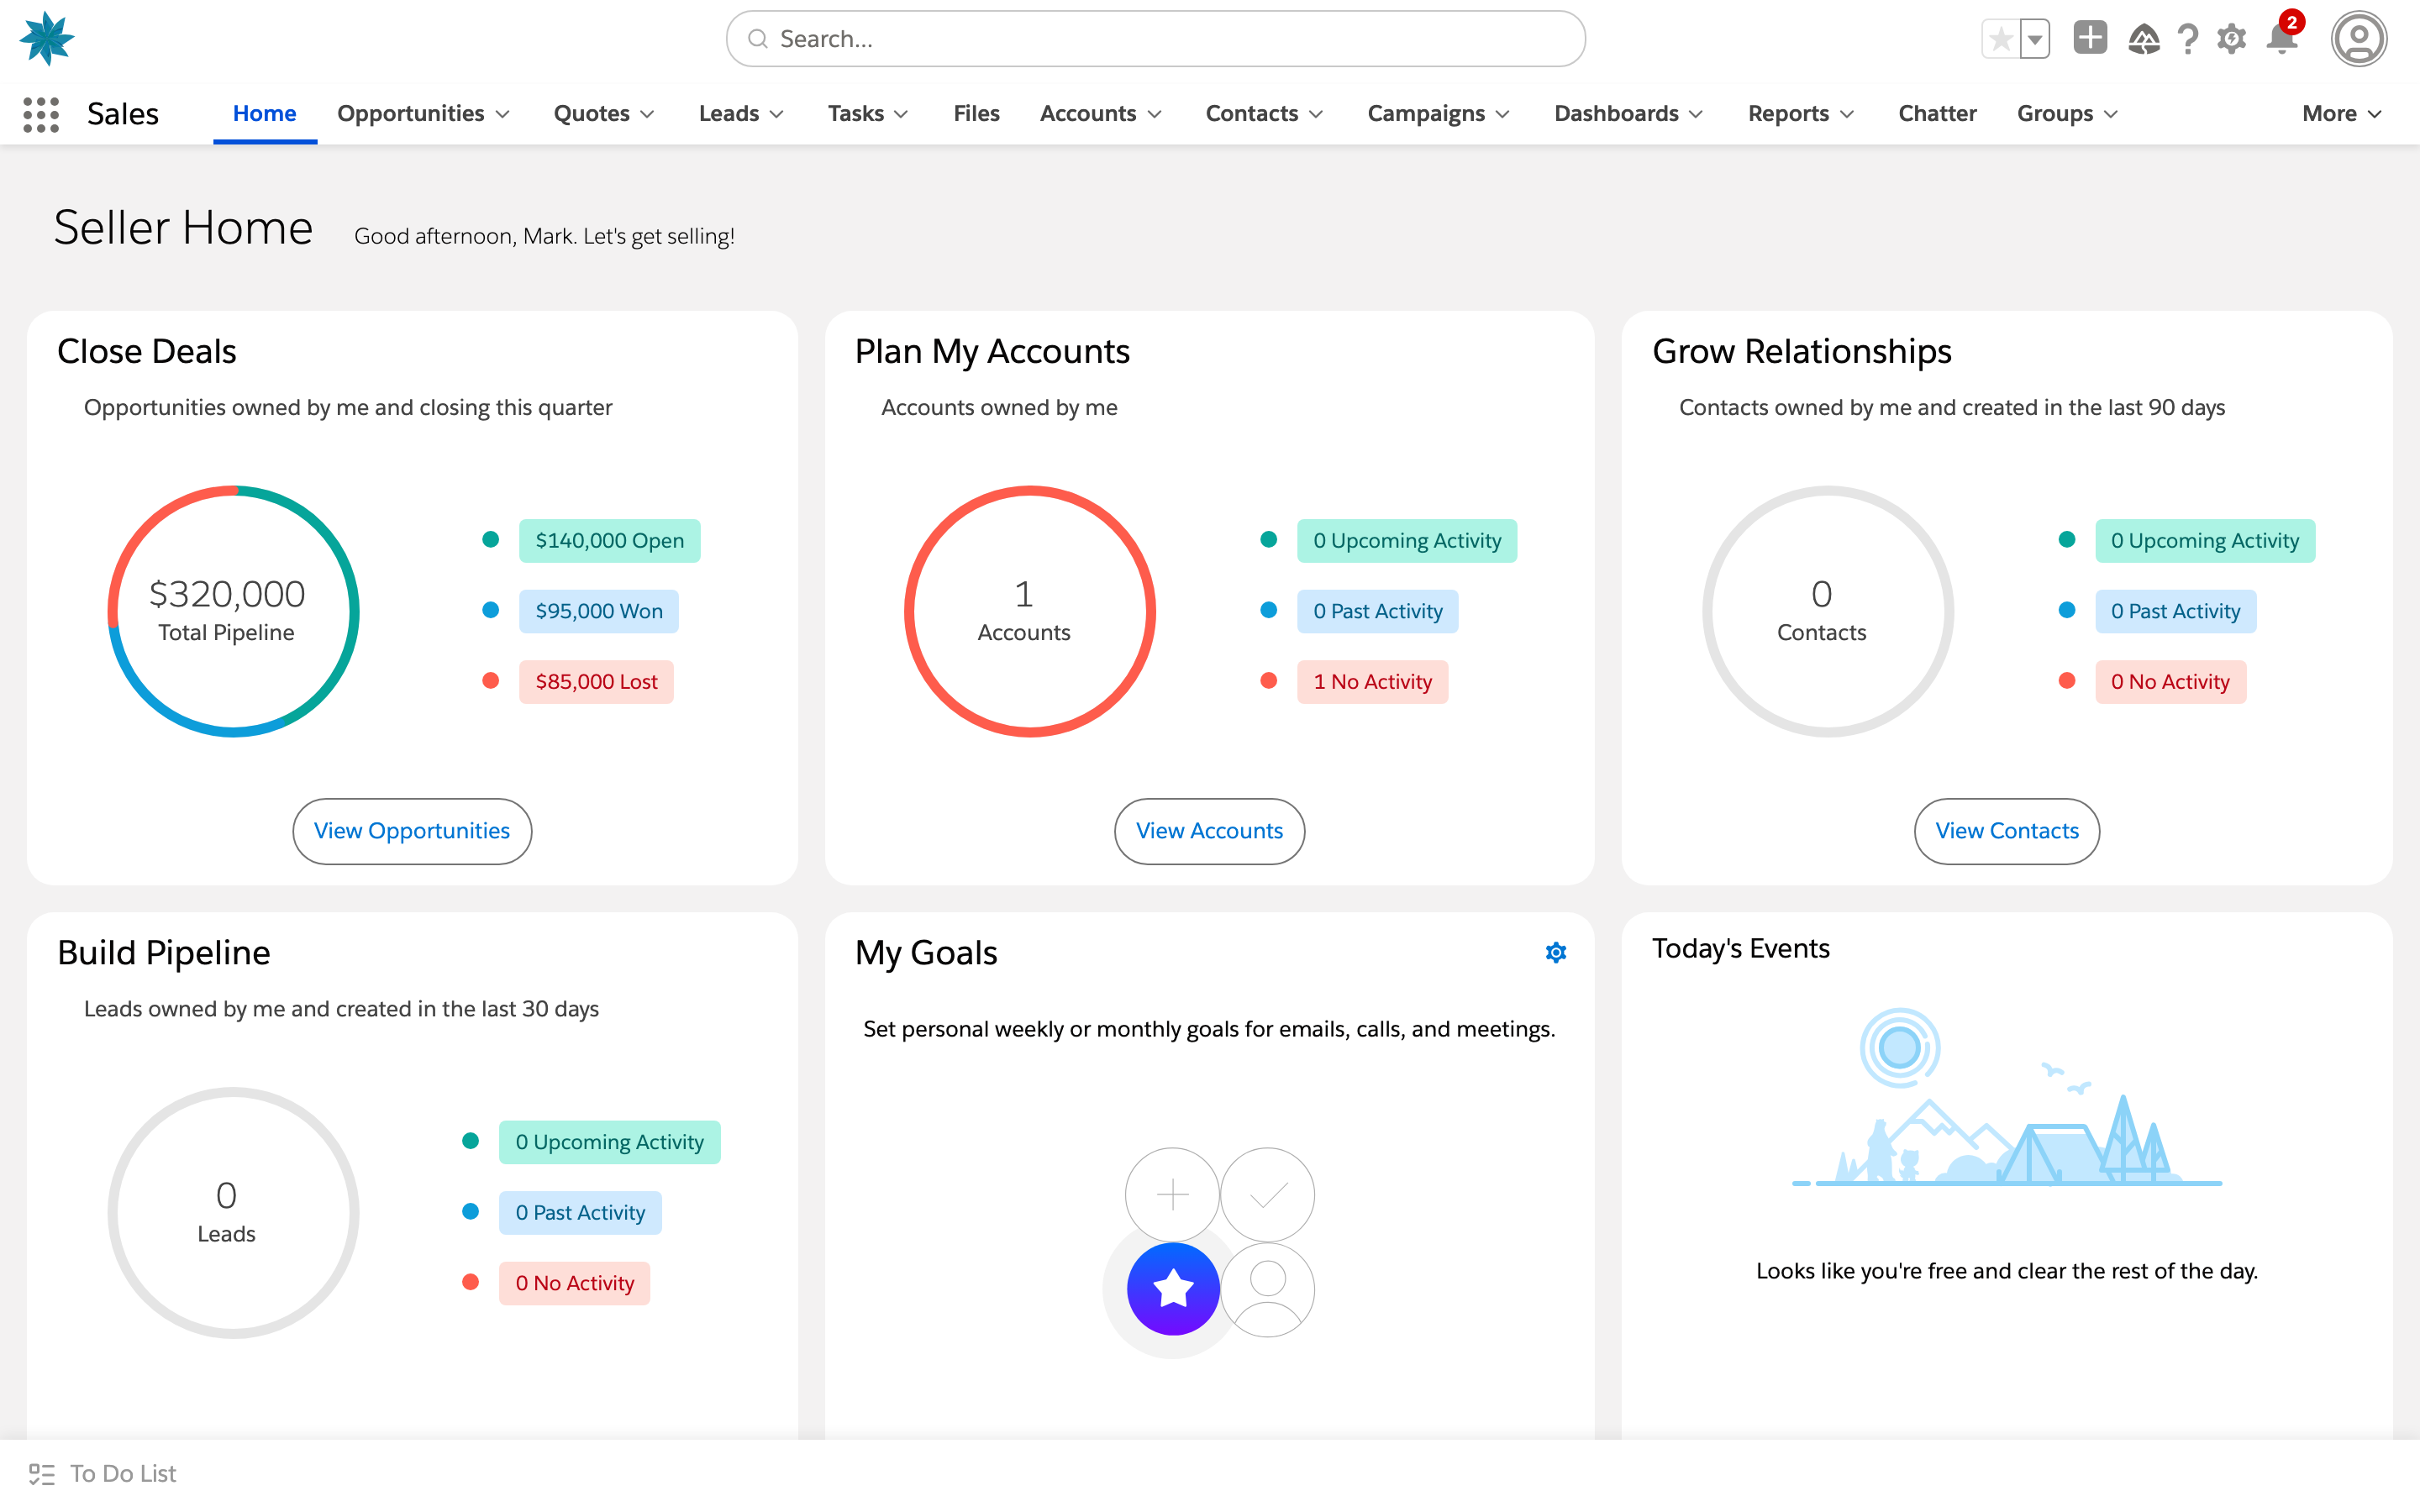Click Leads 0 Past Activity badge
2420x1512 pixels.
(x=580, y=1213)
